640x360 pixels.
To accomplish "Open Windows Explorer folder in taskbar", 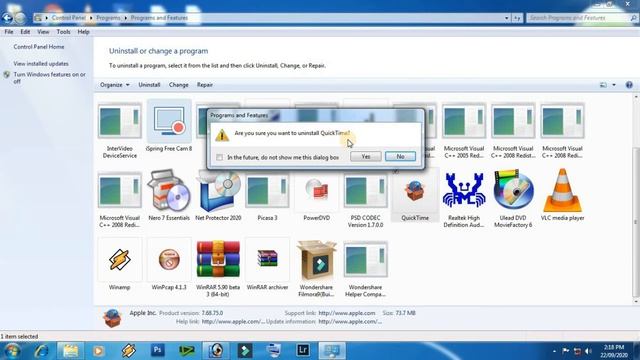I will tap(70, 351).
